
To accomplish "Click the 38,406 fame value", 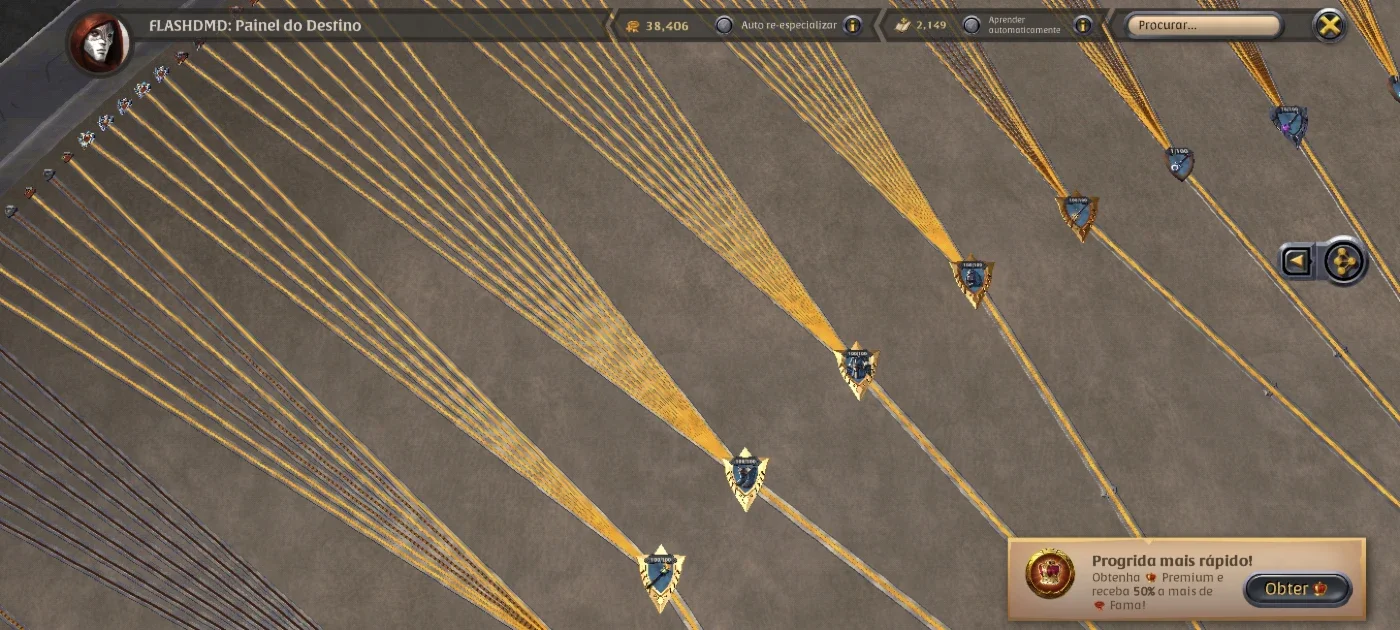I will pyautogui.click(x=667, y=26).
